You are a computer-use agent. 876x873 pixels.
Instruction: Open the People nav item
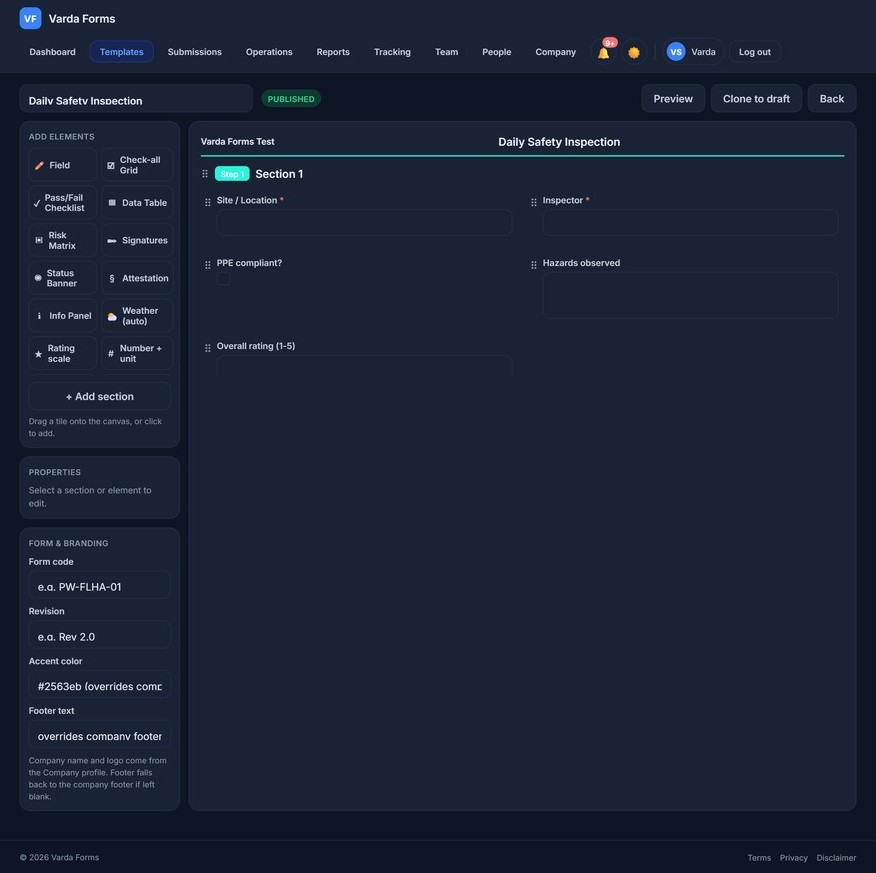(x=497, y=52)
